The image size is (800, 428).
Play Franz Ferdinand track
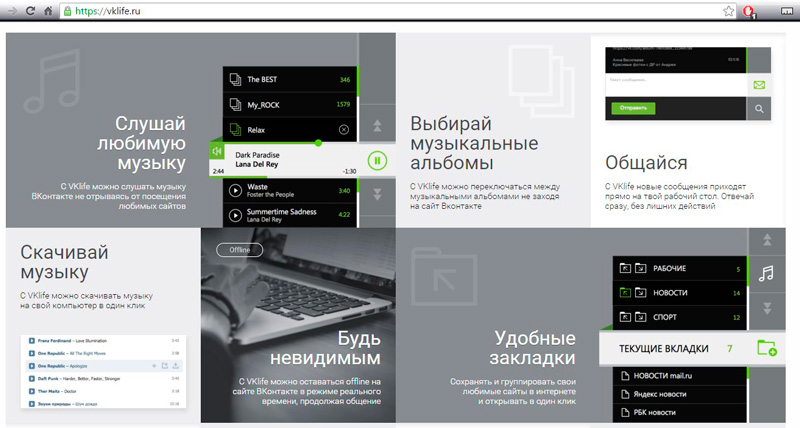pos(32,341)
